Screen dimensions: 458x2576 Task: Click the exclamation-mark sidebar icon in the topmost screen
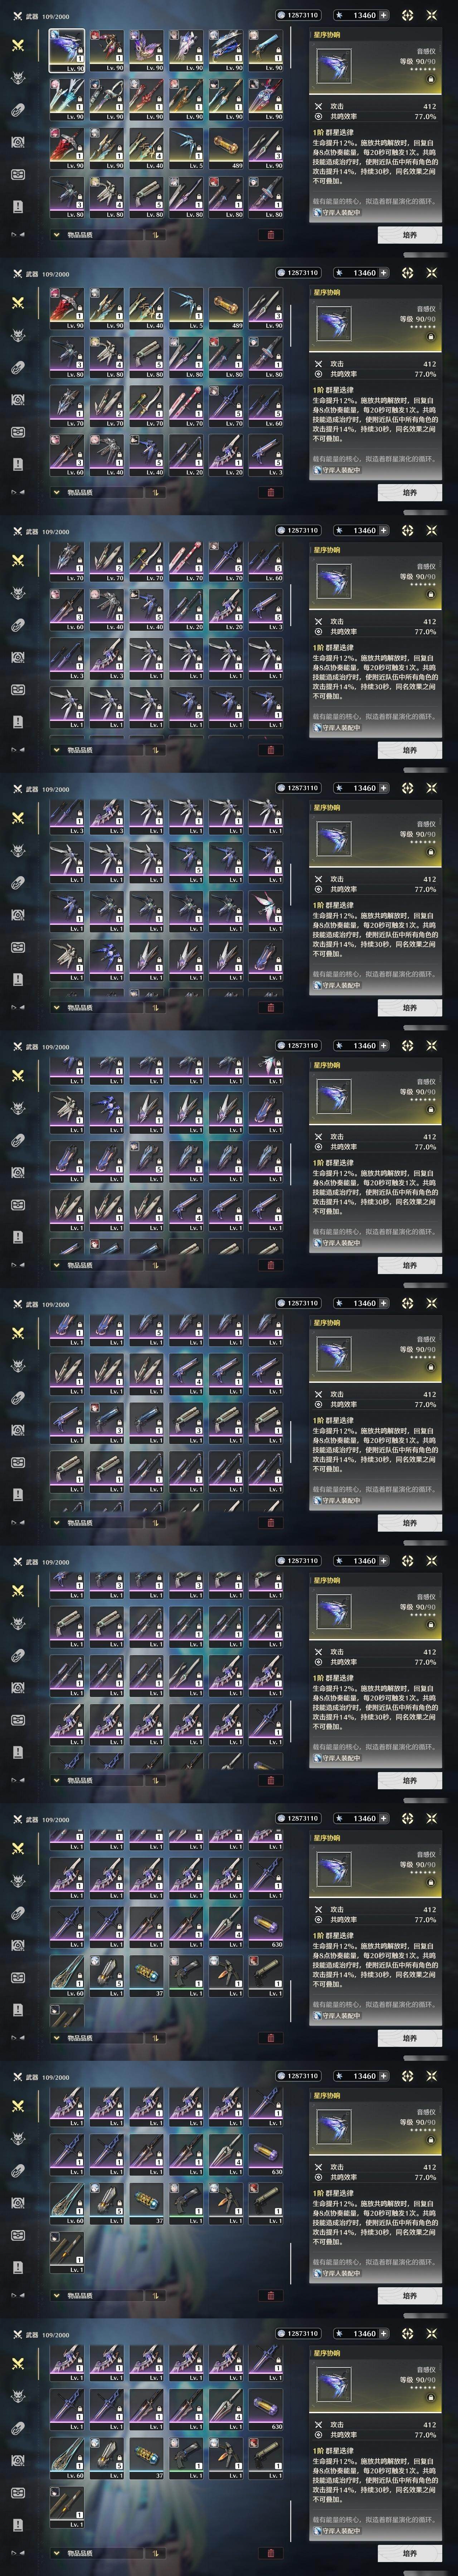coord(17,206)
